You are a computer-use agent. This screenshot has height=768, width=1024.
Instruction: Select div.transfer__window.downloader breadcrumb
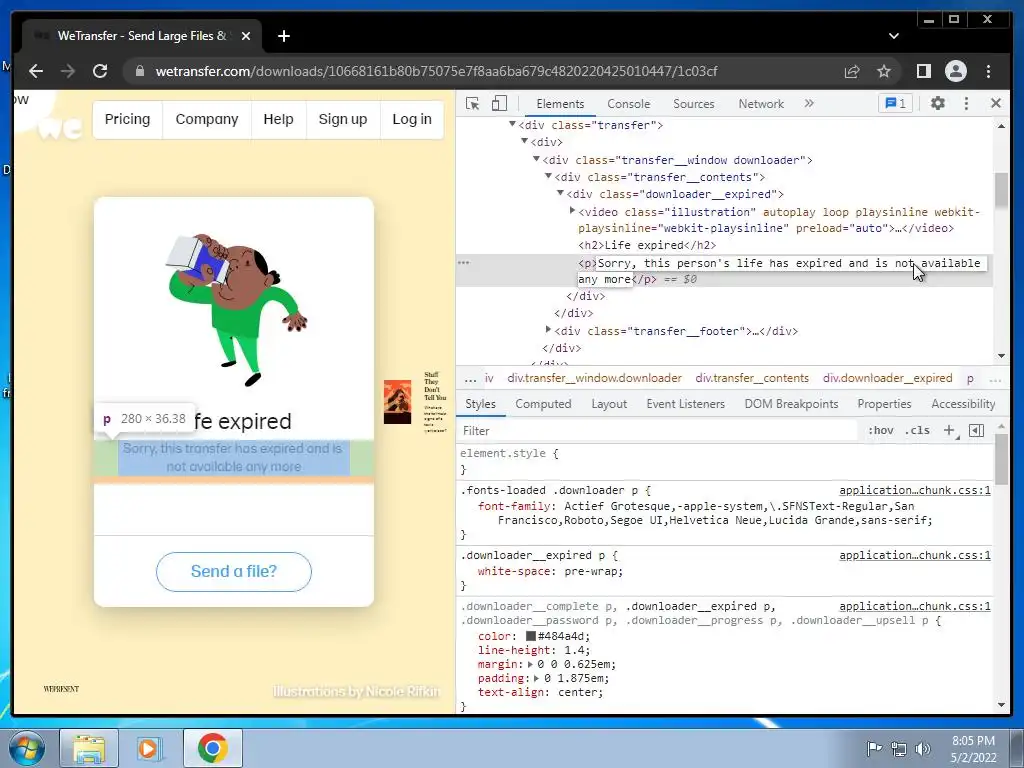[x=594, y=378]
